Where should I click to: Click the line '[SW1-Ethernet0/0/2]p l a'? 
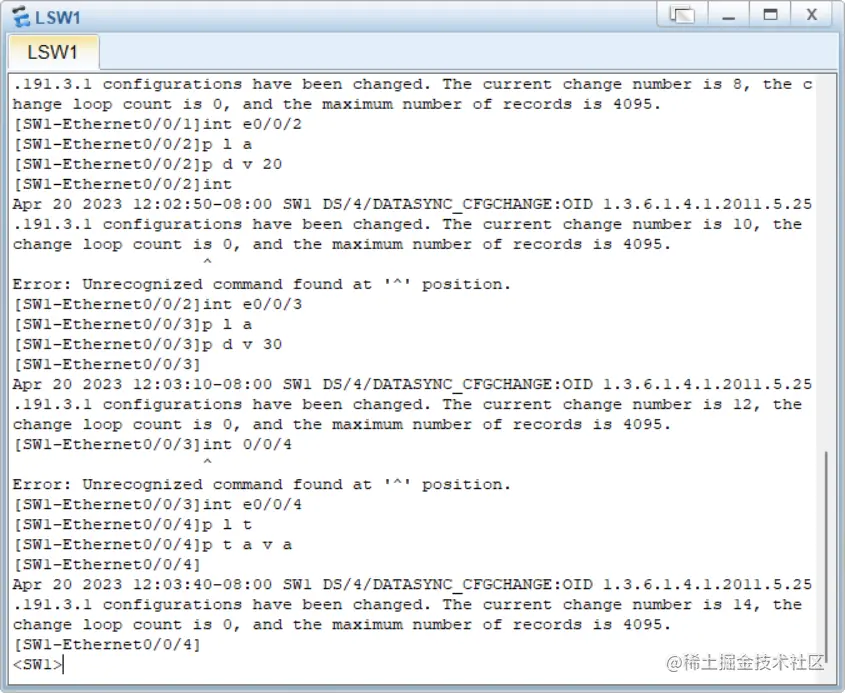[133, 144]
